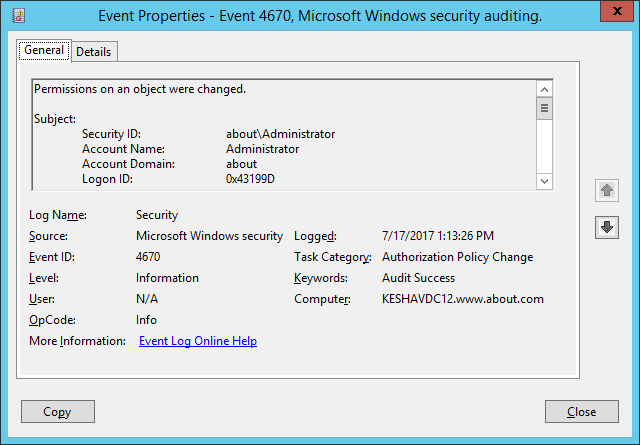
Task: Switch to the Details tab
Action: pyautogui.click(x=94, y=52)
